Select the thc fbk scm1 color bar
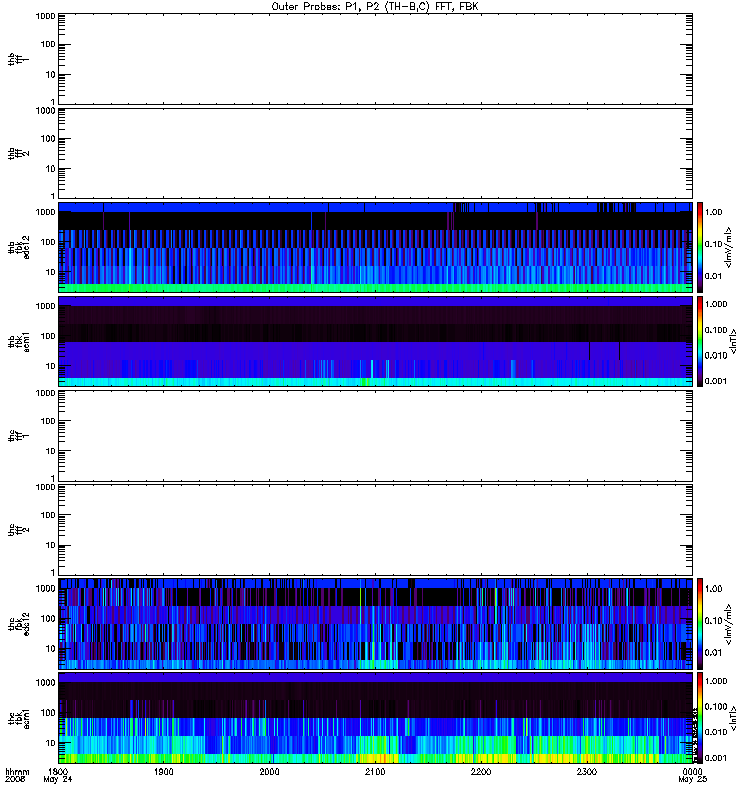This screenshot has width=750, height=800. (x=700, y=718)
